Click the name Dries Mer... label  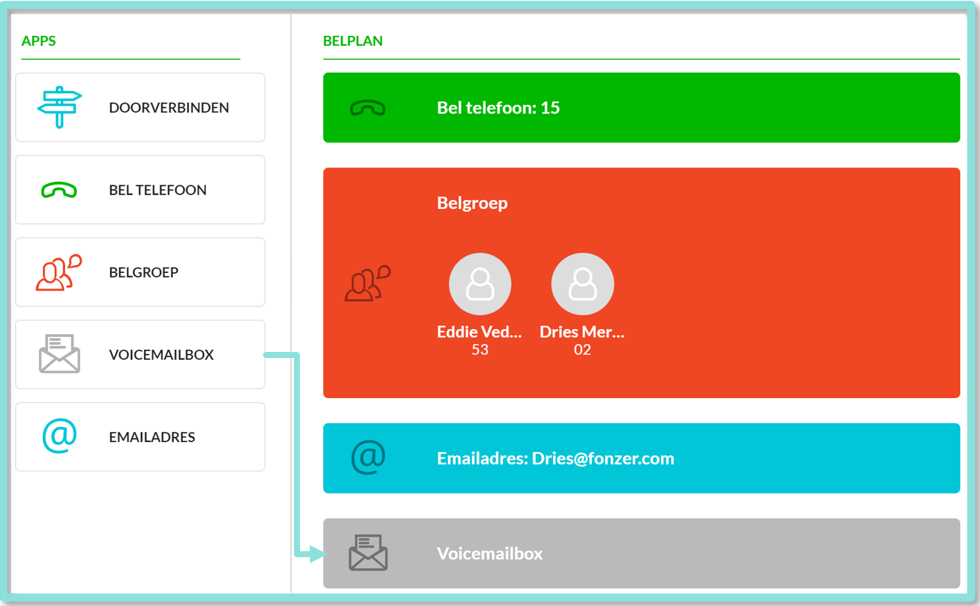point(582,332)
